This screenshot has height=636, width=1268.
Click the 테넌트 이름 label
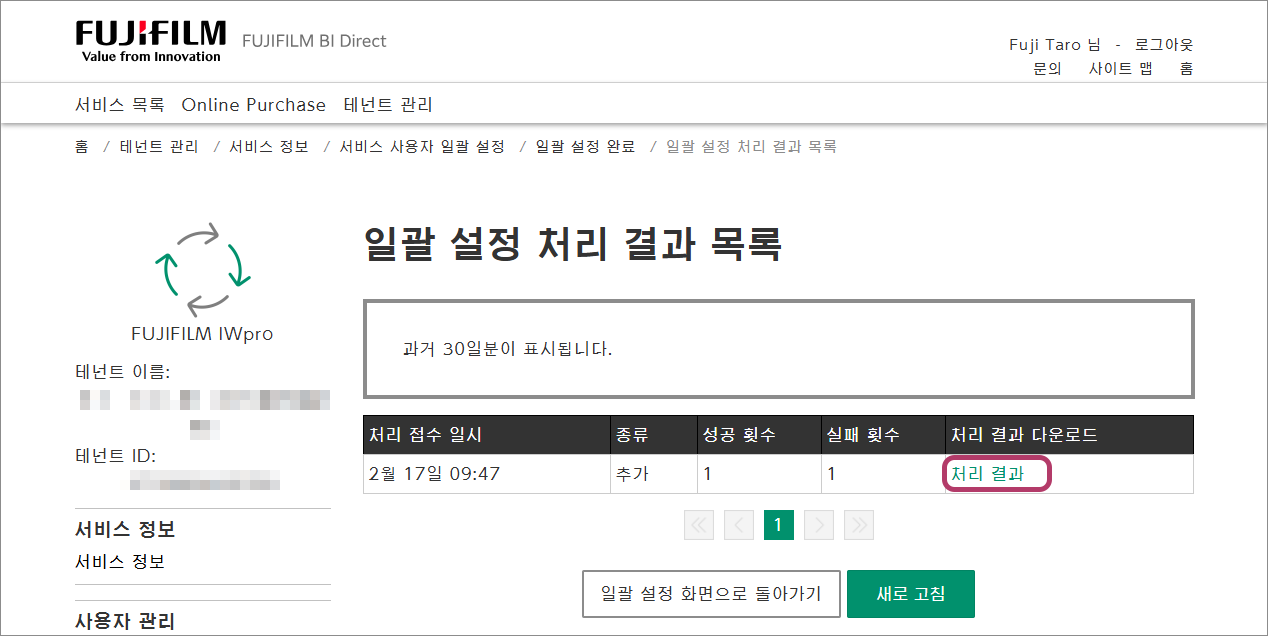pyautogui.click(x=123, y=372)
